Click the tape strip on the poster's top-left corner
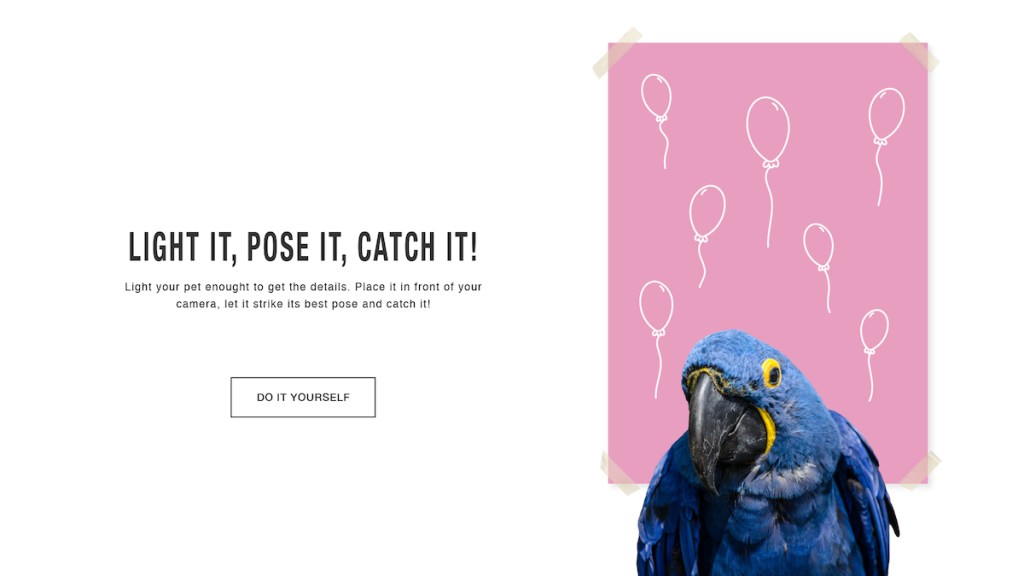 [x=617, y=53]
